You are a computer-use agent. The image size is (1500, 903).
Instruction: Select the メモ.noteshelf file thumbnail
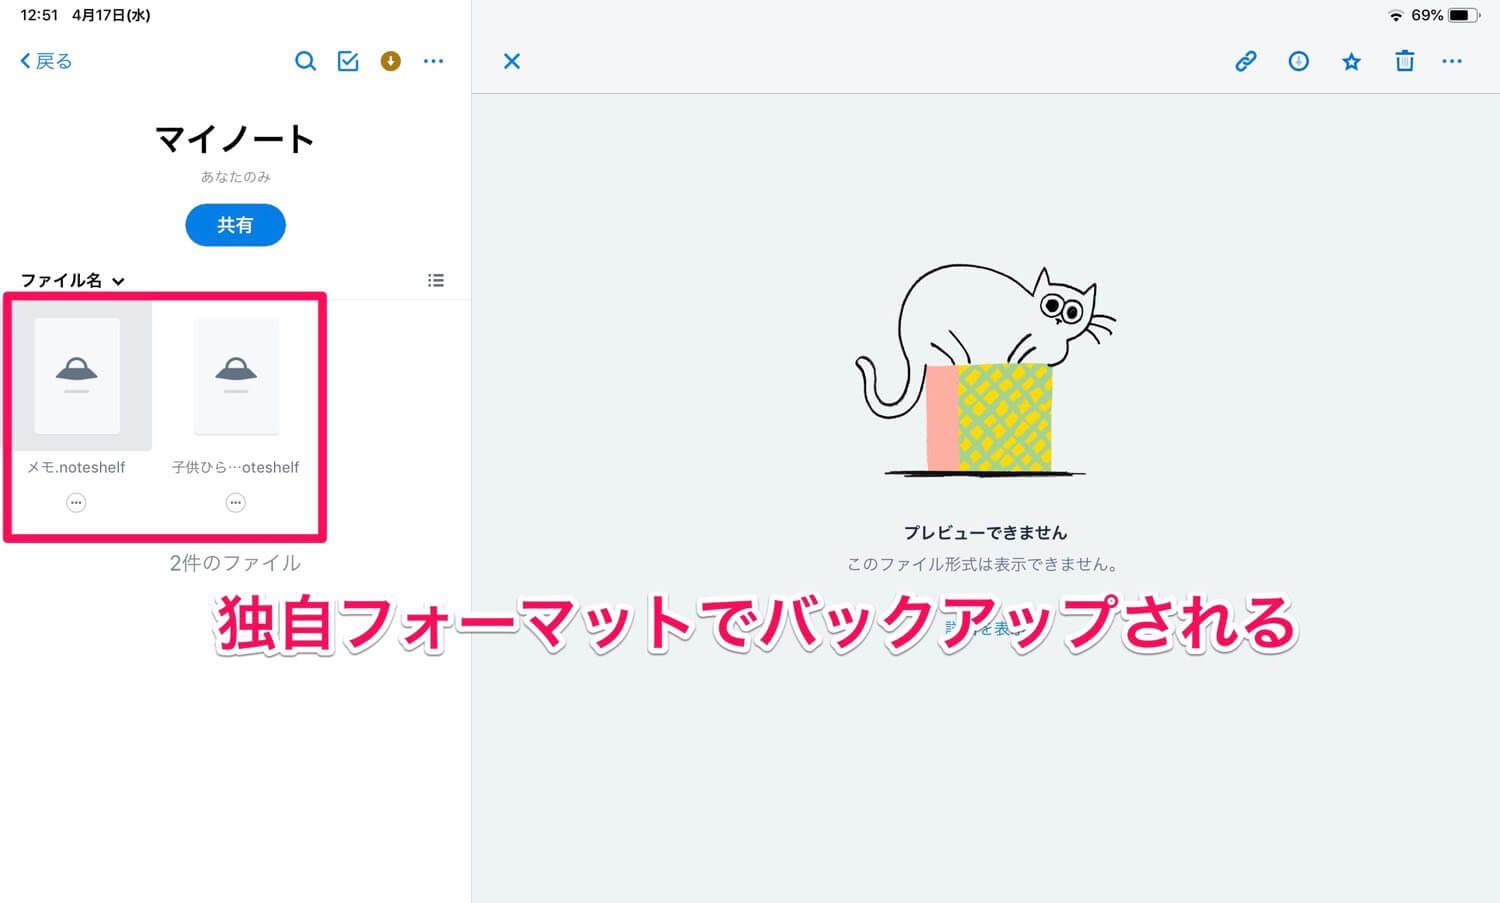point(77,376)
